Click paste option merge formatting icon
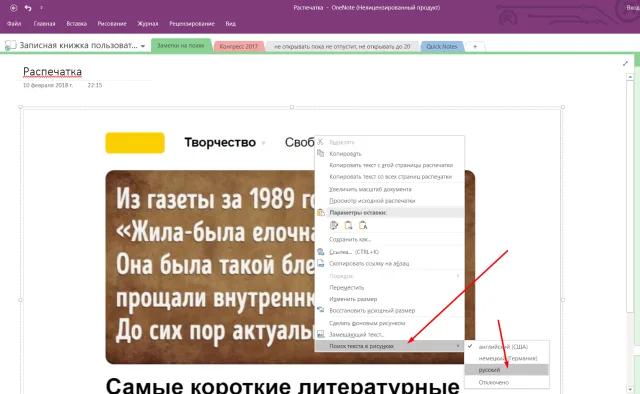The image size is (640, 394). 348,225
